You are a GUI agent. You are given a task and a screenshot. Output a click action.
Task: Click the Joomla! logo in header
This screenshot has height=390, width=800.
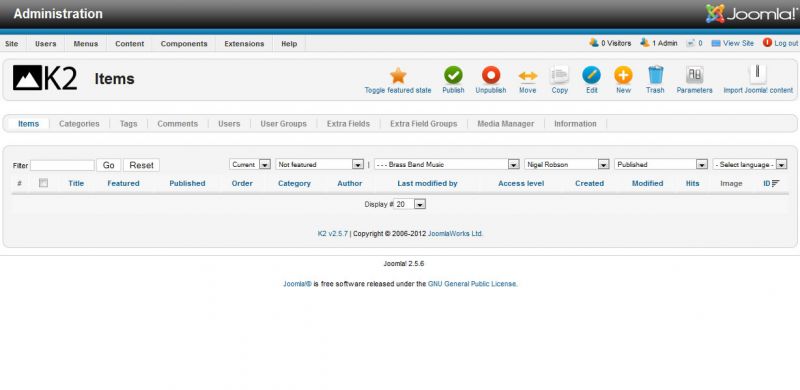tap(751, 14)
